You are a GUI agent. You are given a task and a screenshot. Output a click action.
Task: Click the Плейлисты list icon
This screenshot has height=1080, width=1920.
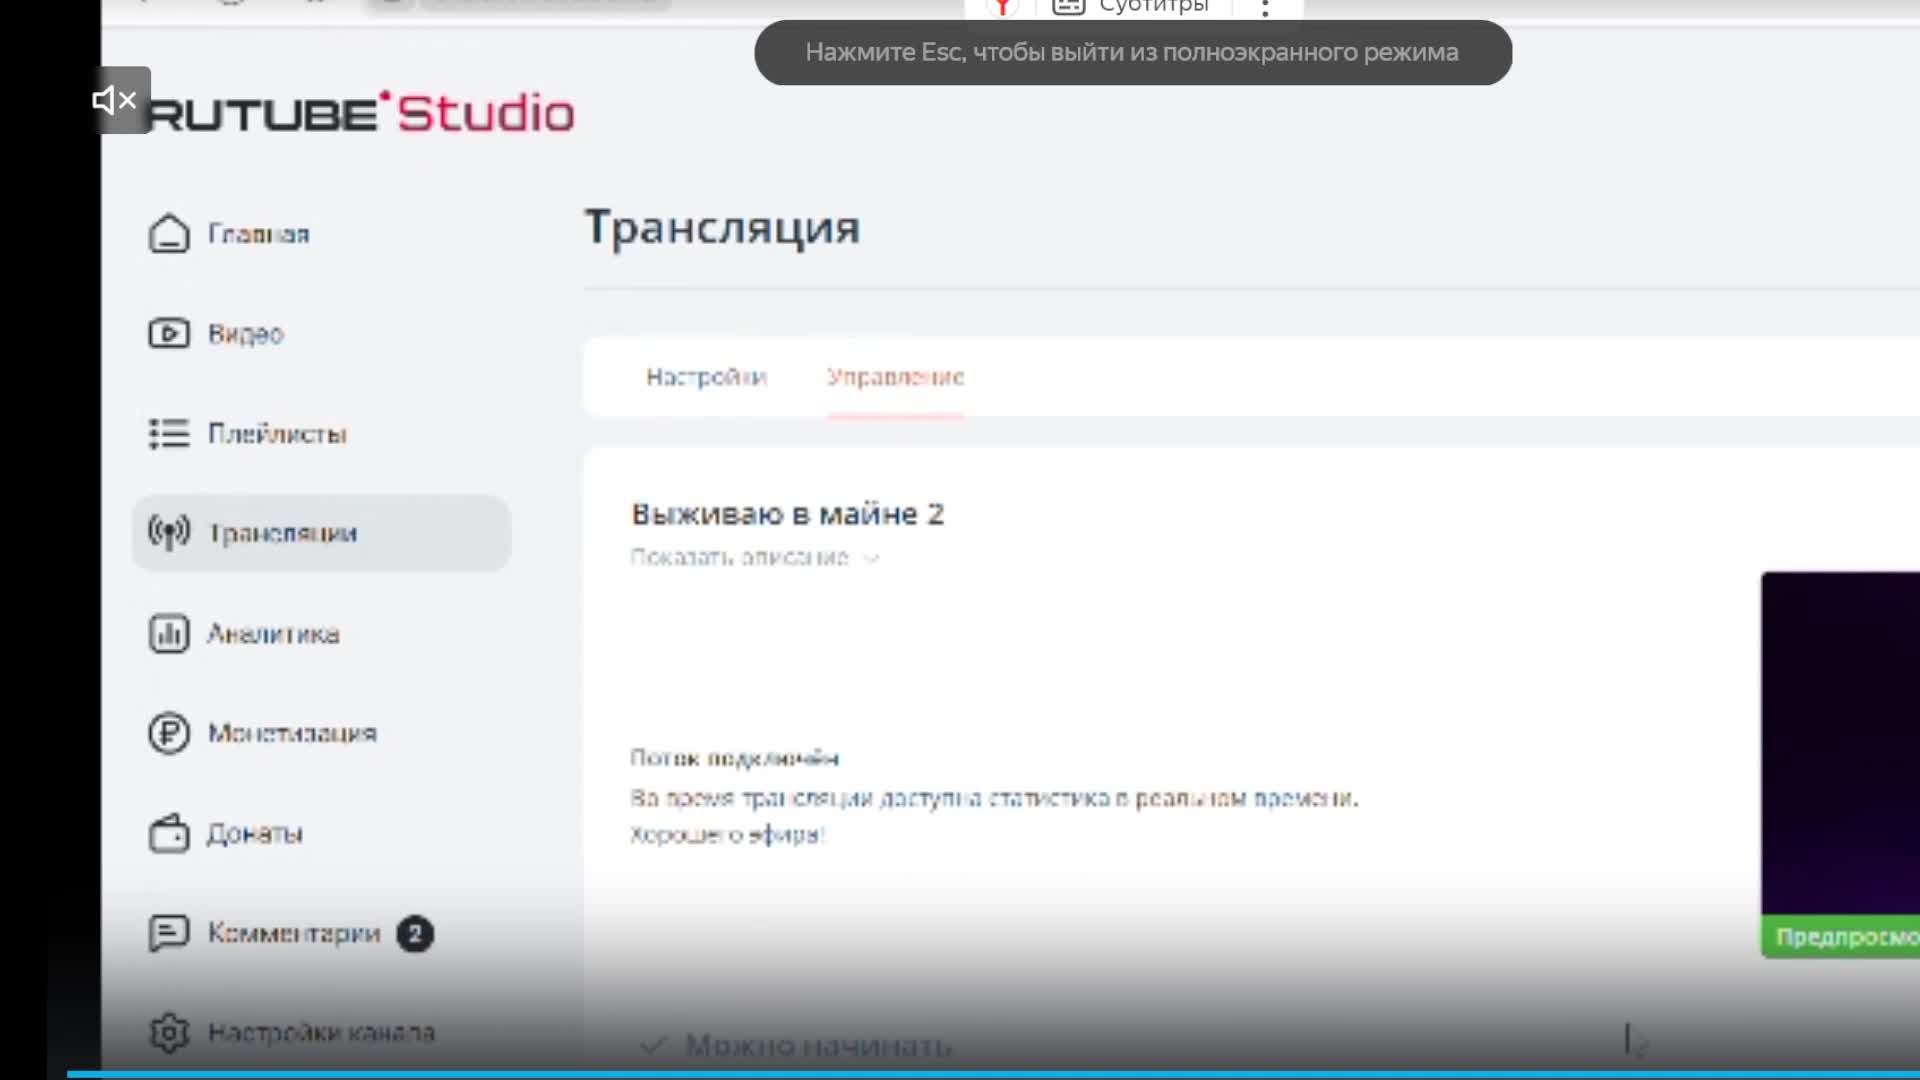(x=169, y=433)
